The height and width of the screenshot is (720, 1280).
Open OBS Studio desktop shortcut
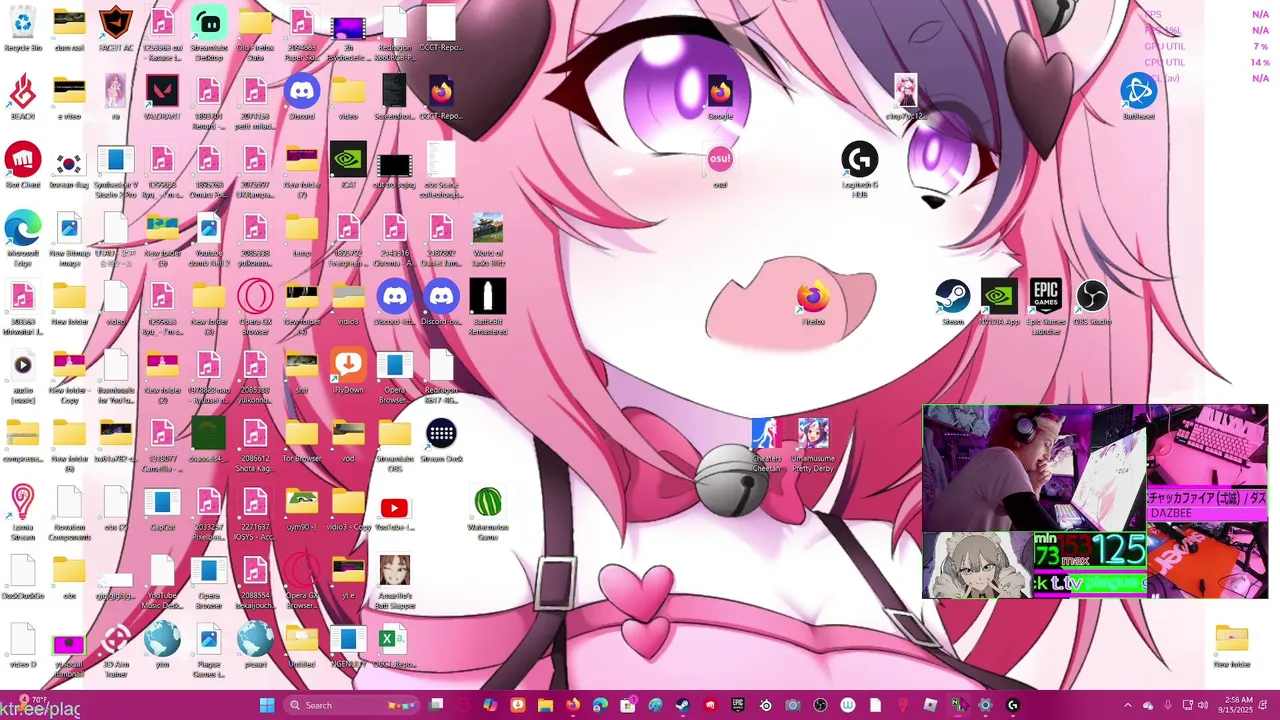click(x=1092, y=303)
